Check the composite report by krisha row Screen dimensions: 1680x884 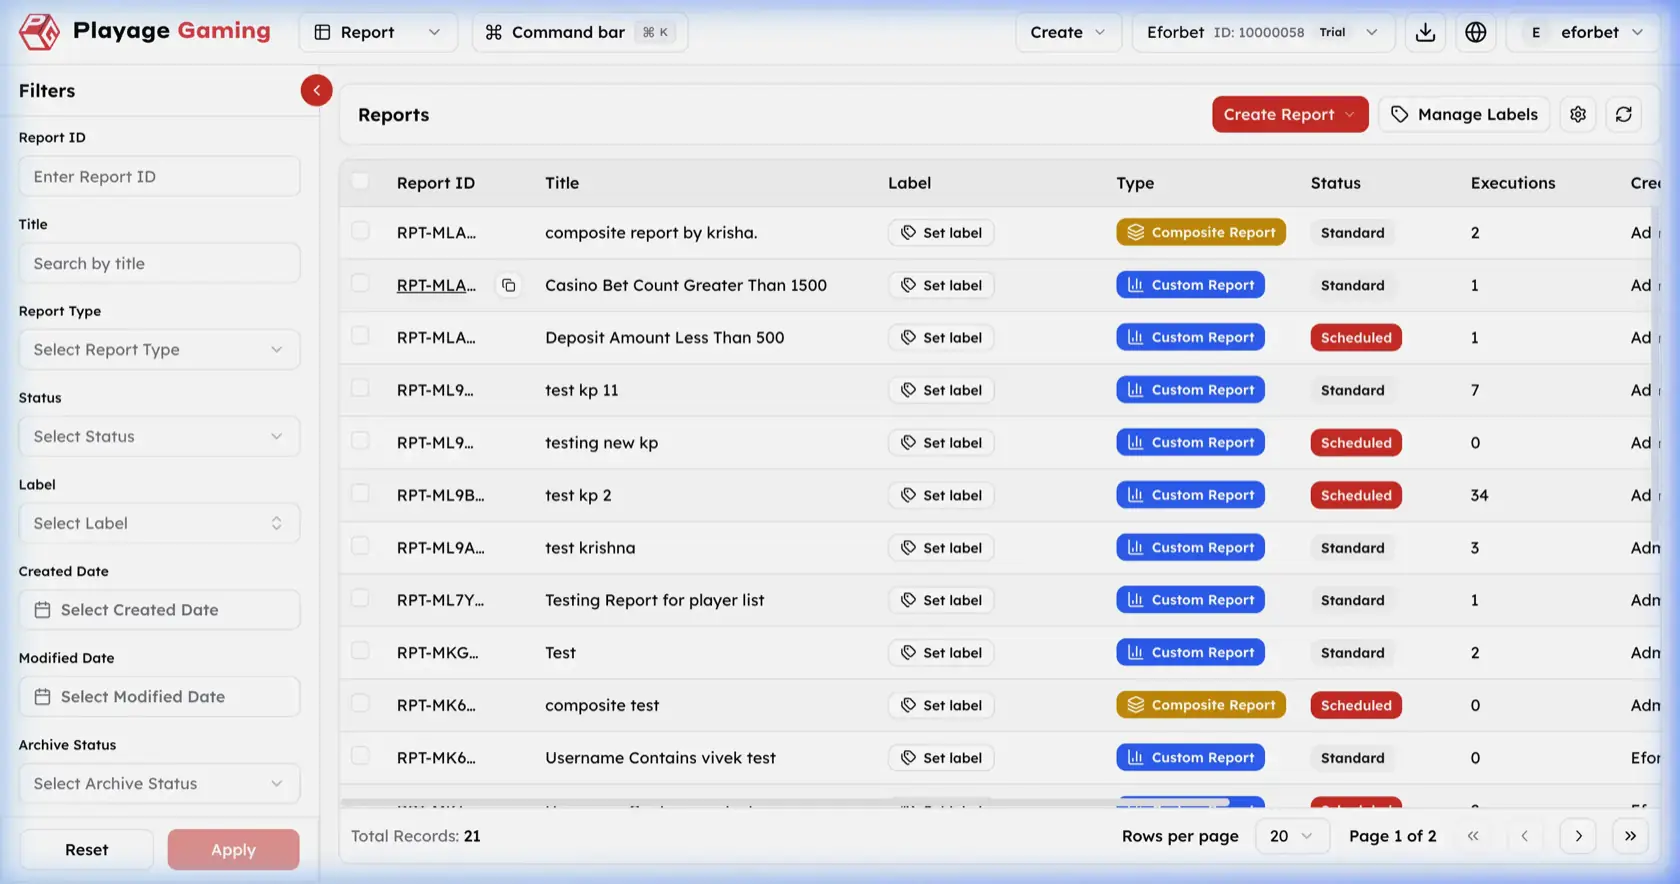(x=360, y=231)
